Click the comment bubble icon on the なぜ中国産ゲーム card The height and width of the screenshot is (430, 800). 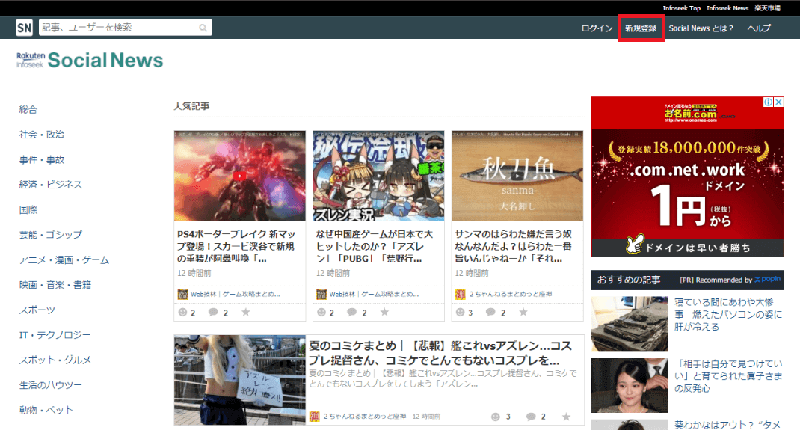pyautogui.click(x=352, y=312)
